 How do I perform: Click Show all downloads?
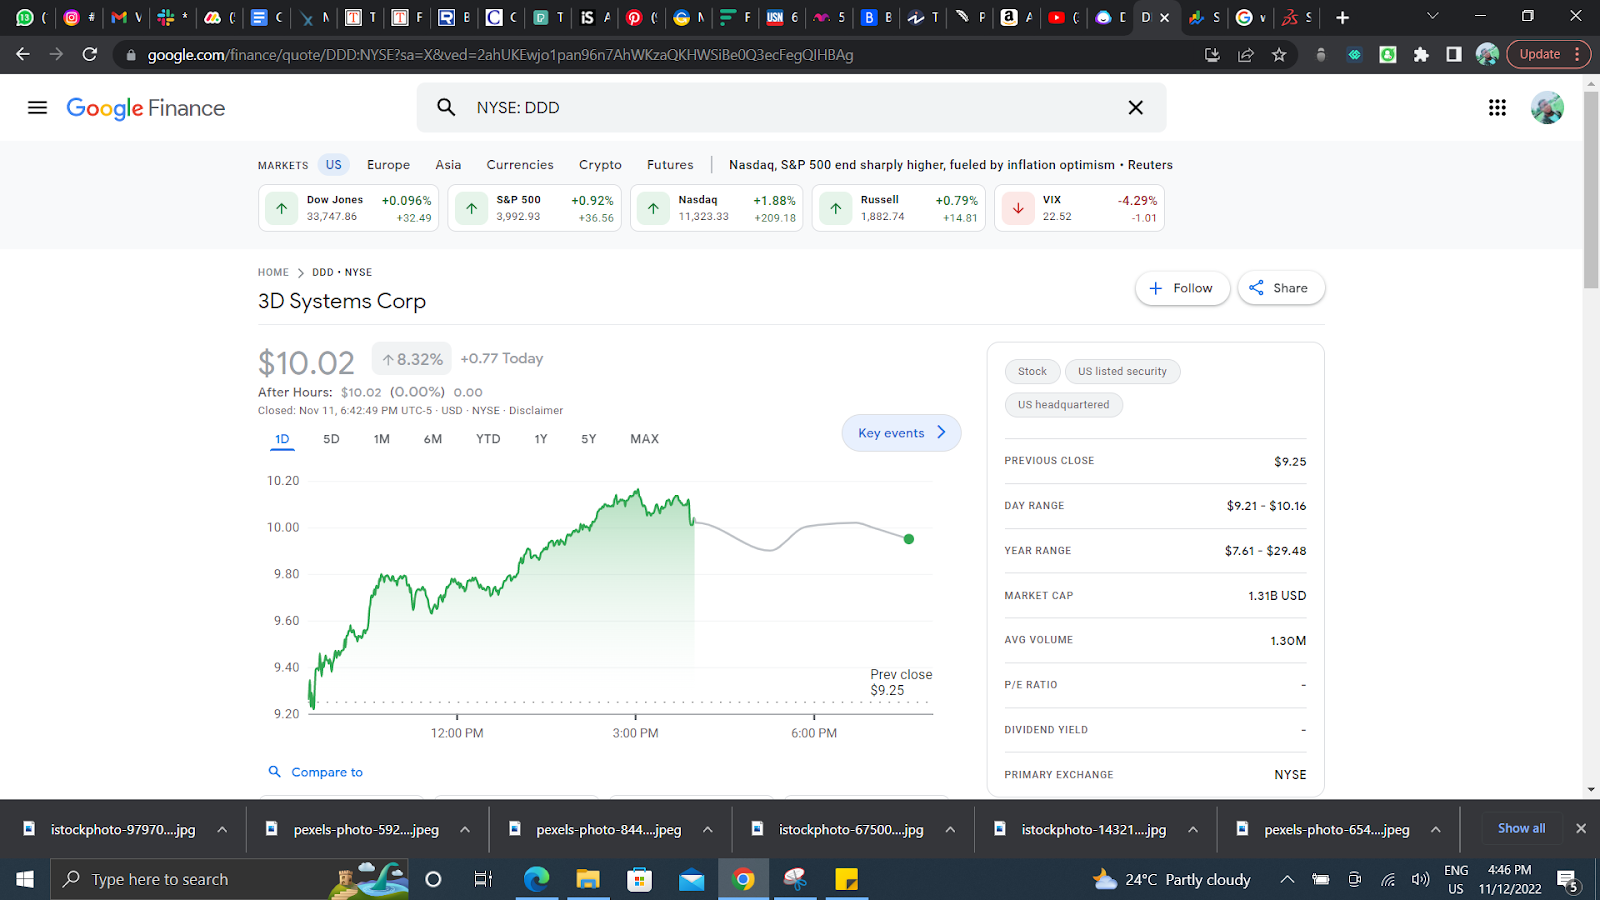(x=1521, y=828)
